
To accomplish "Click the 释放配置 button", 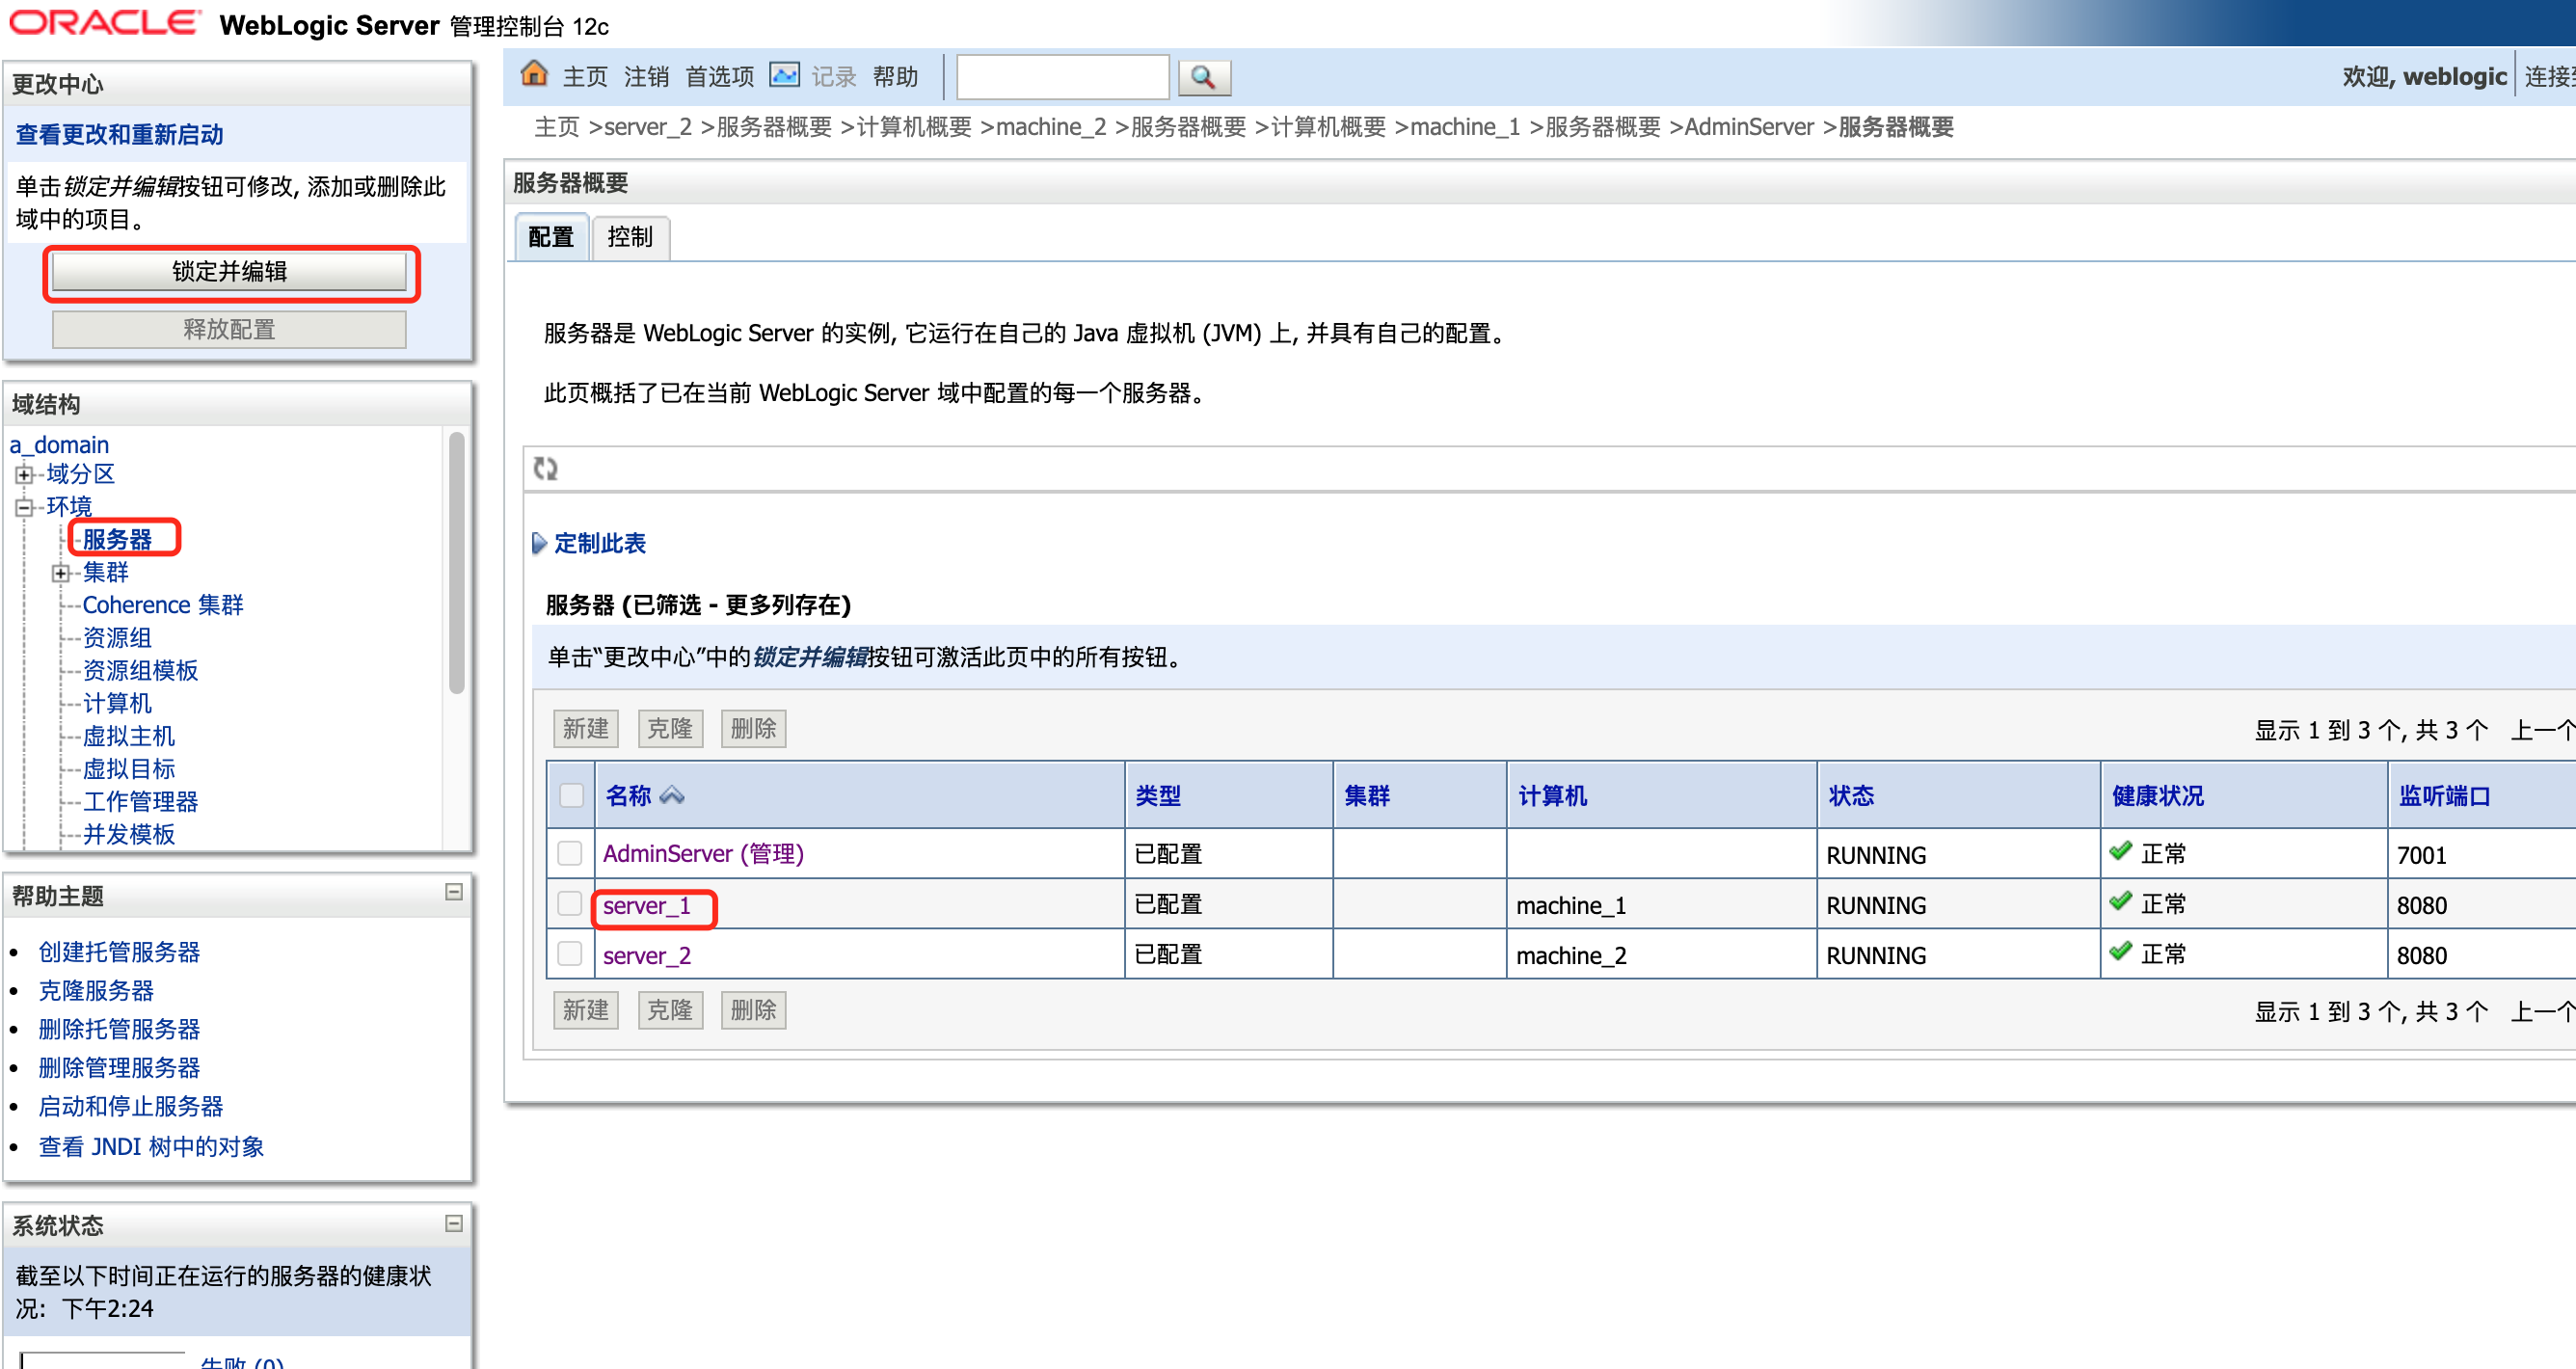I will coord(229,329).
